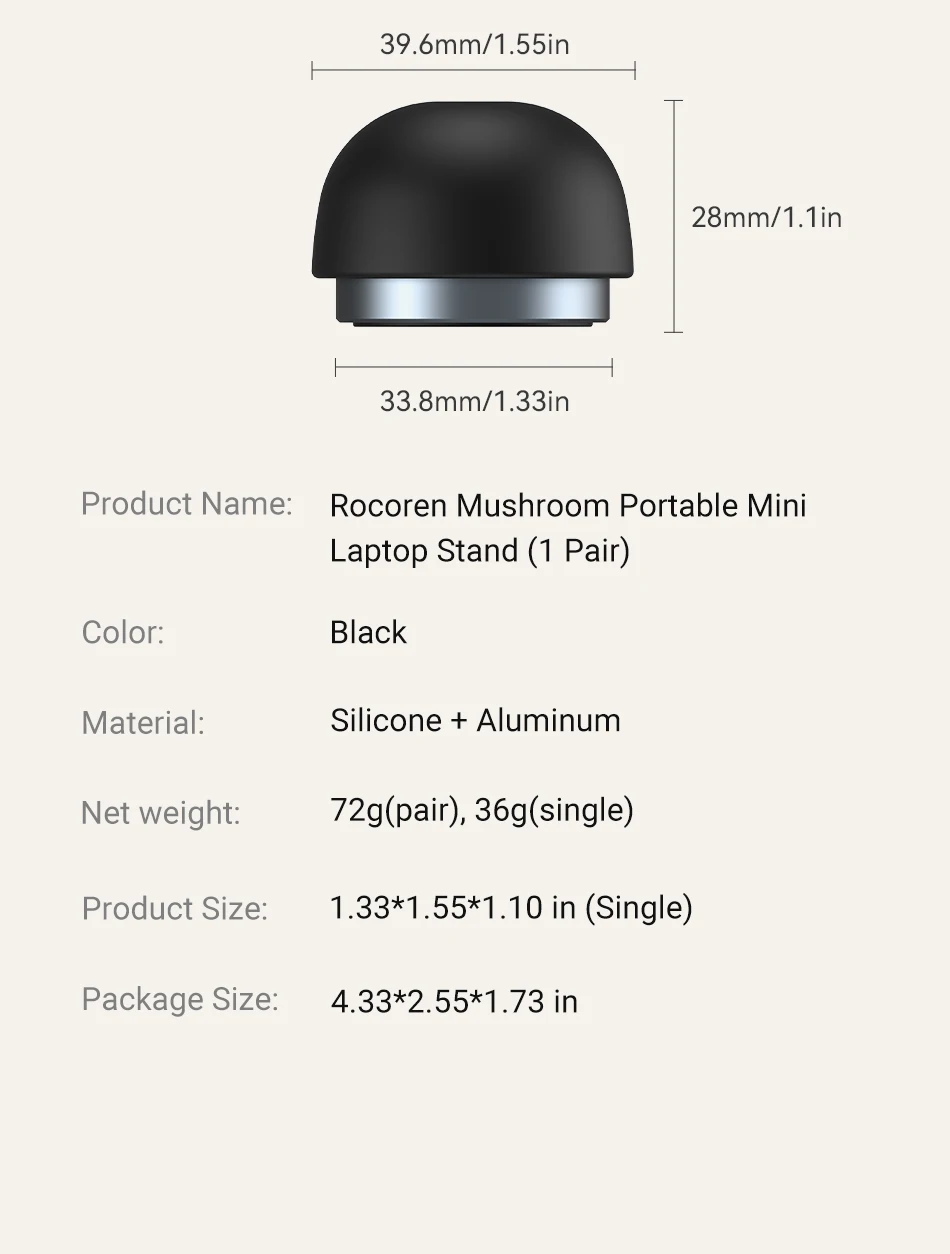Viewport: 950px width, 1254px height.
Task: Click the black mushroom stand product image
Action: point(474,213)
